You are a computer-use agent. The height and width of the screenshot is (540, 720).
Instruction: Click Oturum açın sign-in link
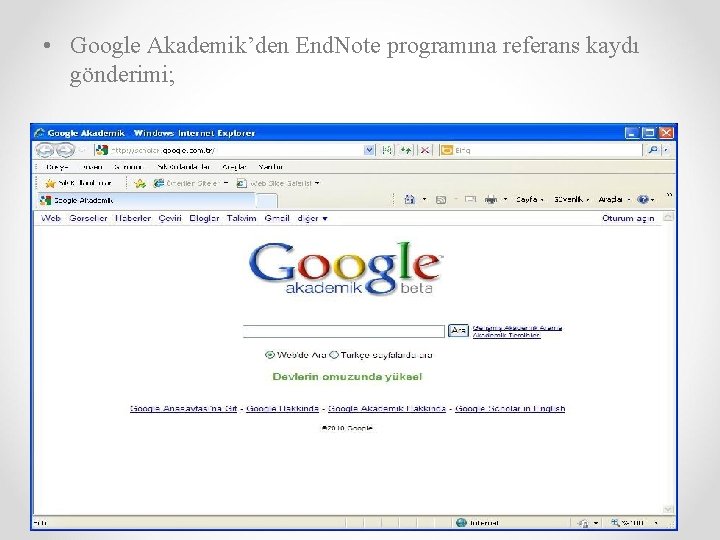point(628,218)
